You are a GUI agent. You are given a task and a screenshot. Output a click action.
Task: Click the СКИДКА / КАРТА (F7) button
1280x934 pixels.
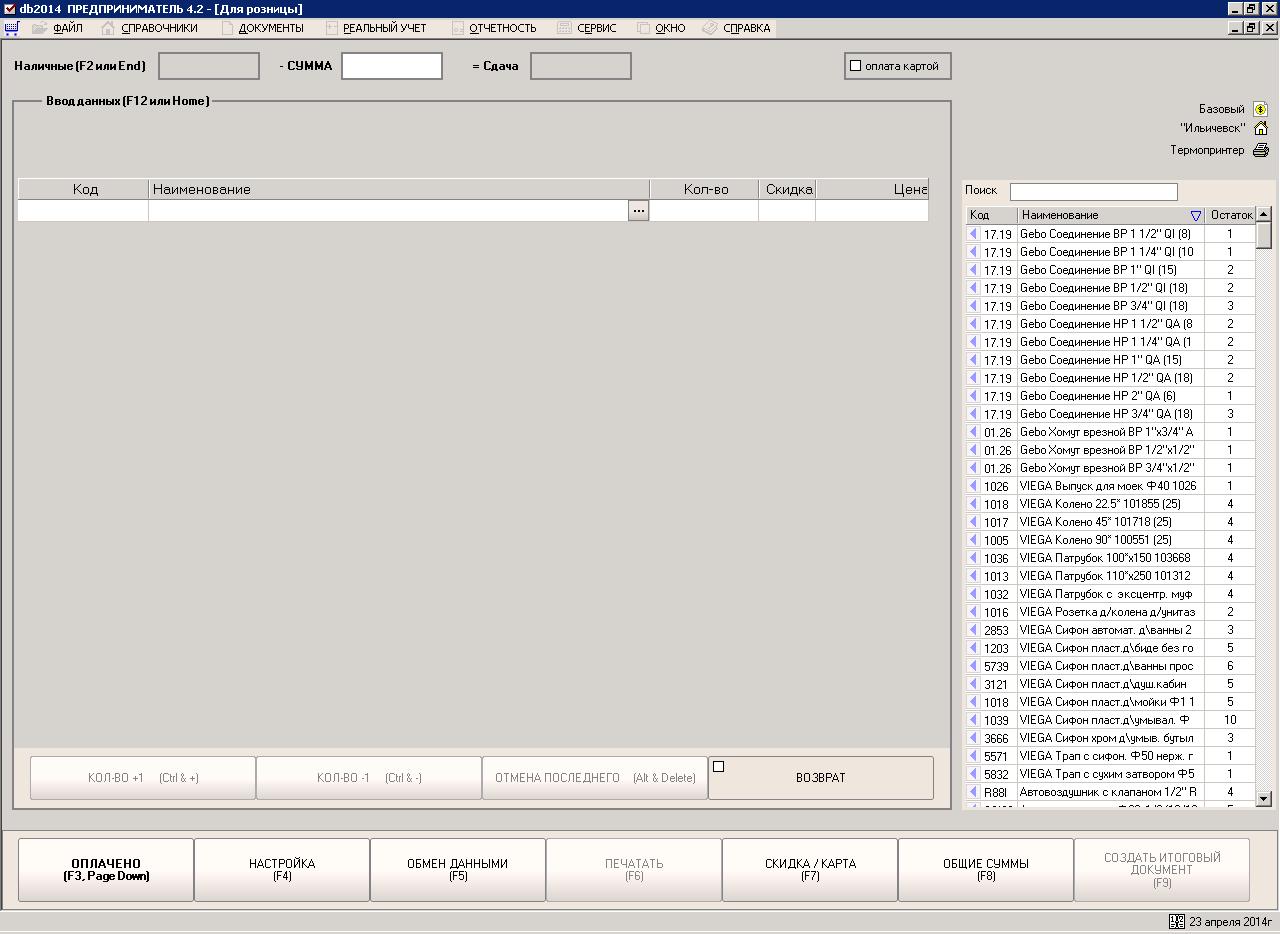coord(810,870)
